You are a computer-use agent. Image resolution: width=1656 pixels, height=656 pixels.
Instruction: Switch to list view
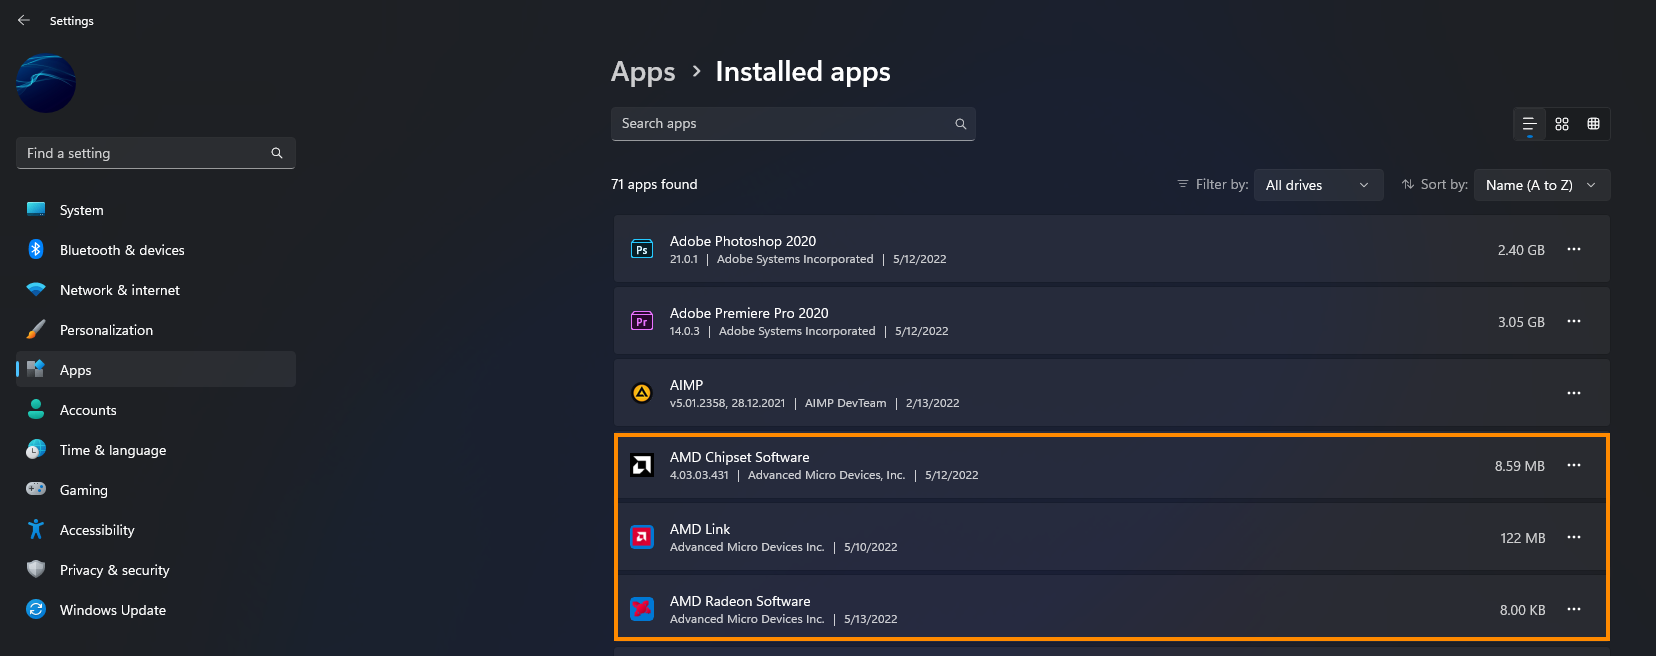tap(1529, 124)
